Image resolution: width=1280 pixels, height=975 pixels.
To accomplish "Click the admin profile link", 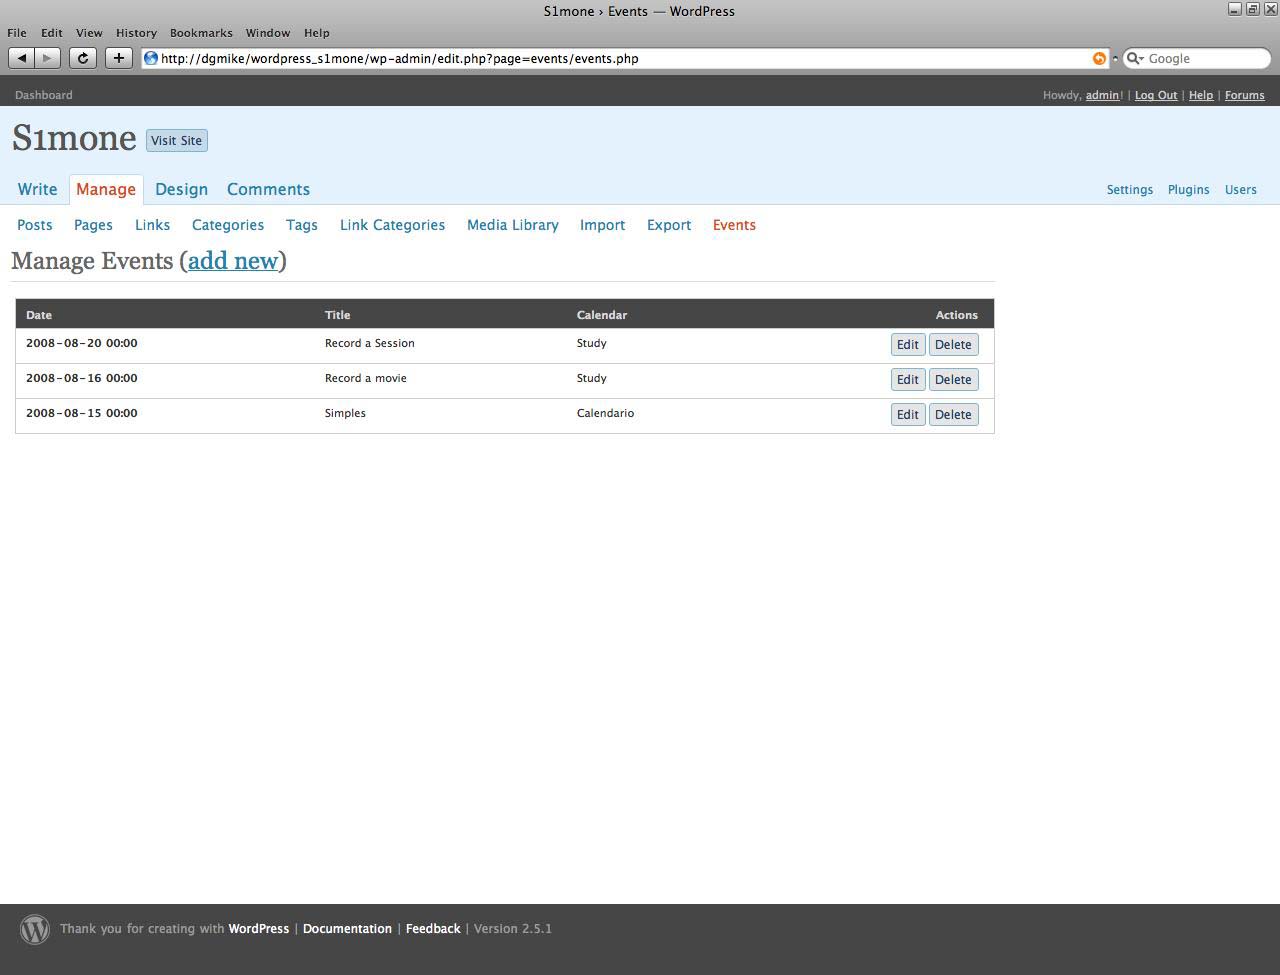I will 1102,95.
